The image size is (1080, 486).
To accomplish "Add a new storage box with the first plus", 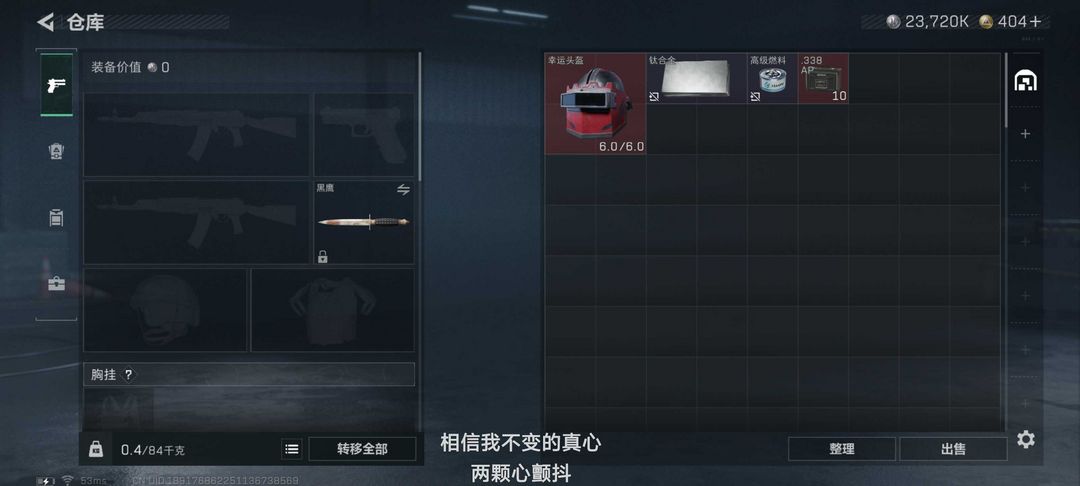I will [1026, 134].
